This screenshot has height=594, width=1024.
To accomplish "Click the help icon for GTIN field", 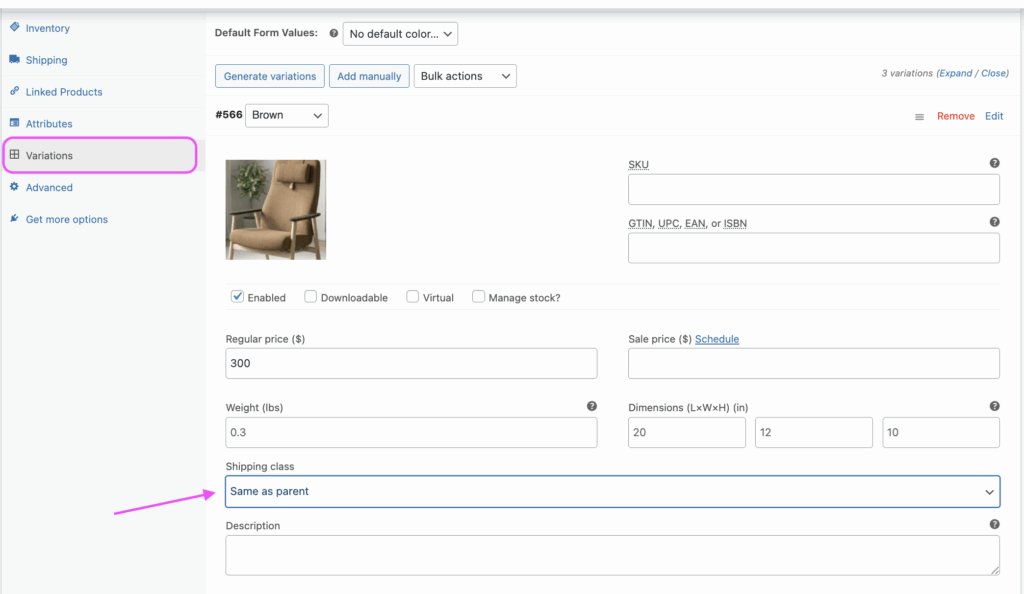I will pyautogui.click(x=994, y=222).
